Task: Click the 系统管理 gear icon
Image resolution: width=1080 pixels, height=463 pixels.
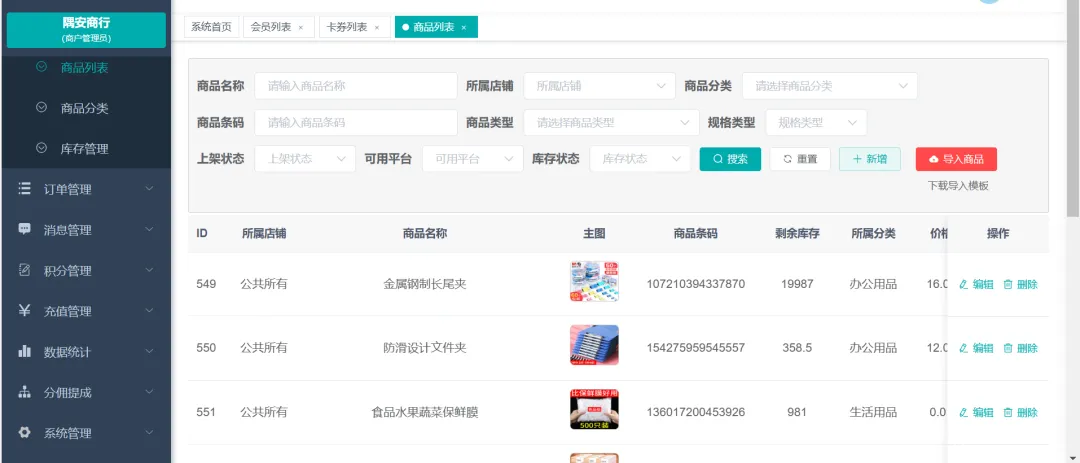Action: point(24,433)
